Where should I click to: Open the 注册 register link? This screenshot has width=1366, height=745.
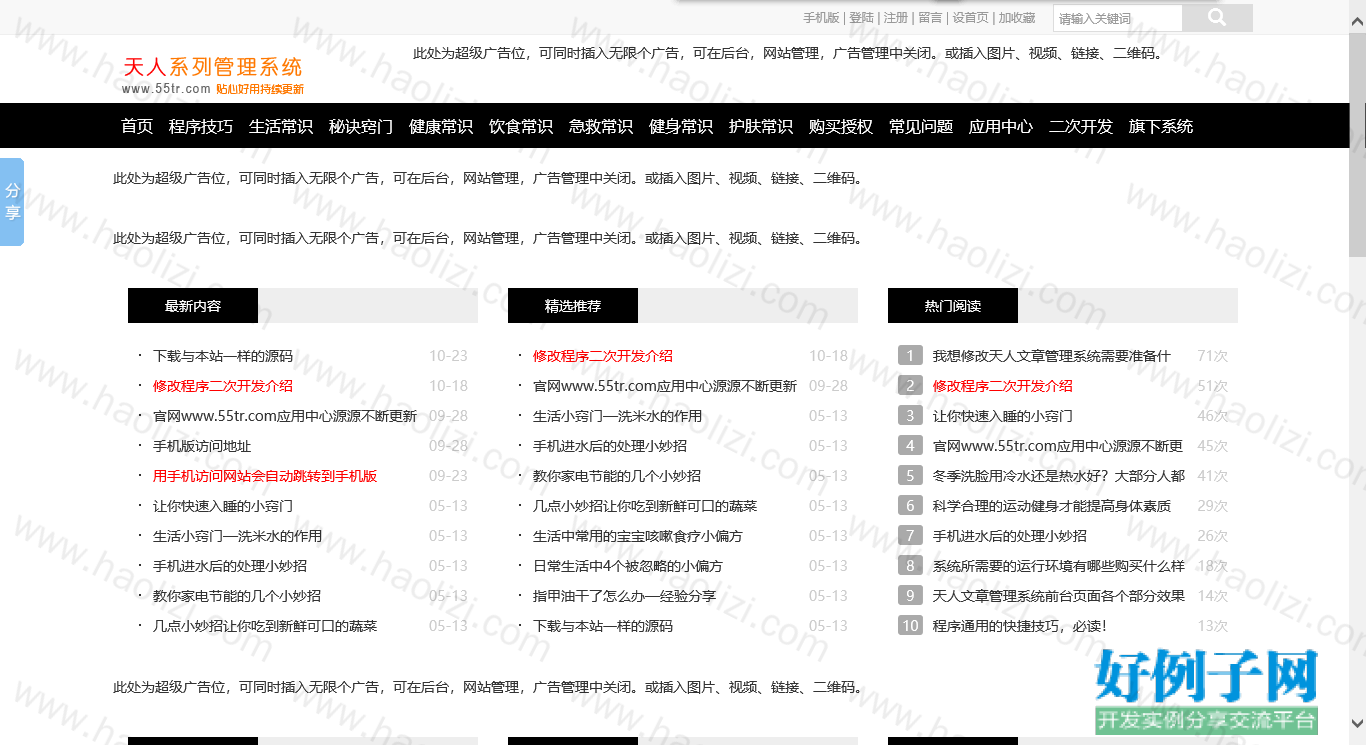pyautogui.click(x=896, y=17)
